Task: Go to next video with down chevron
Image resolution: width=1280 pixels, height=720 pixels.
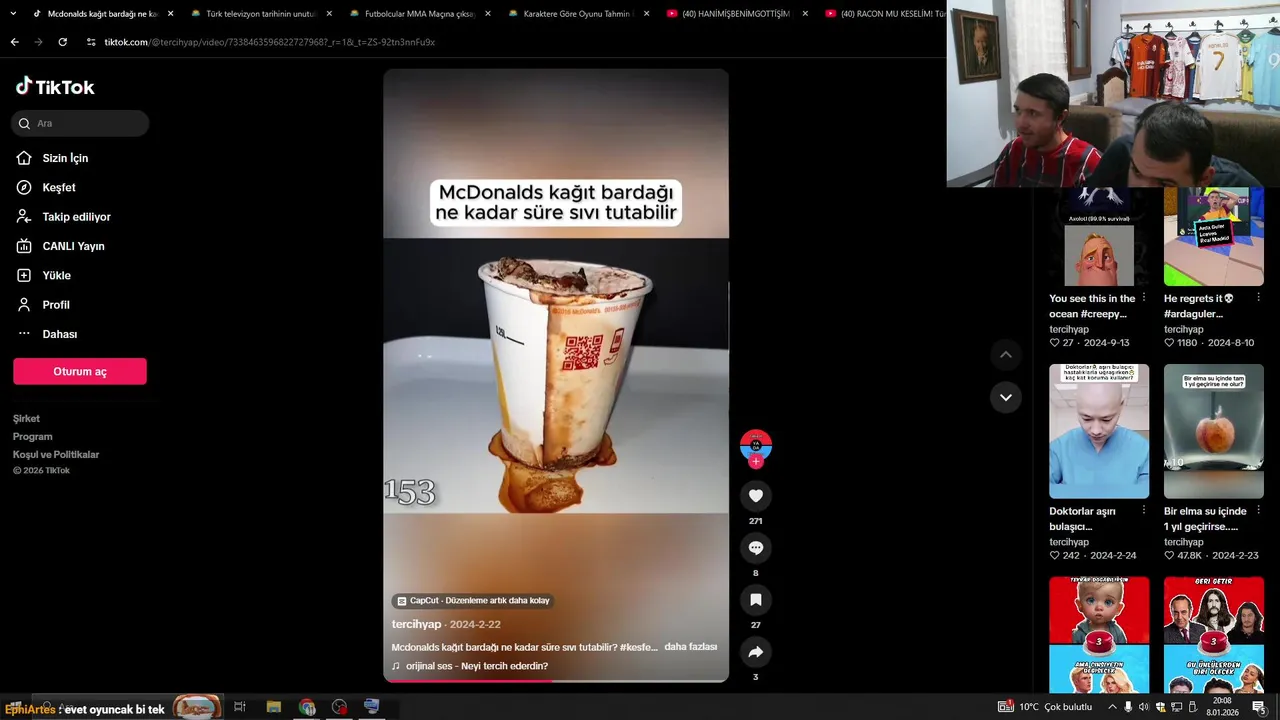Action: 1005,397
